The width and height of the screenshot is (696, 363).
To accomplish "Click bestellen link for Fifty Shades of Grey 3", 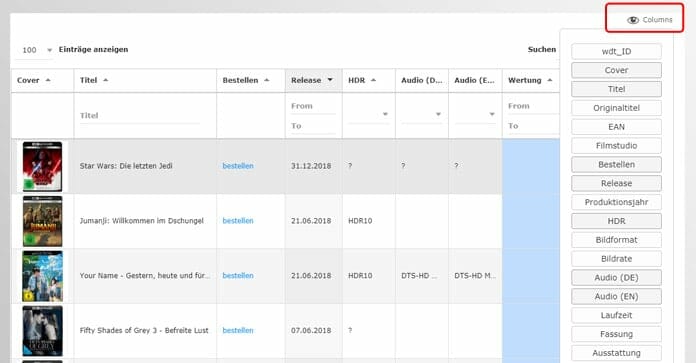I will point(238,331).
